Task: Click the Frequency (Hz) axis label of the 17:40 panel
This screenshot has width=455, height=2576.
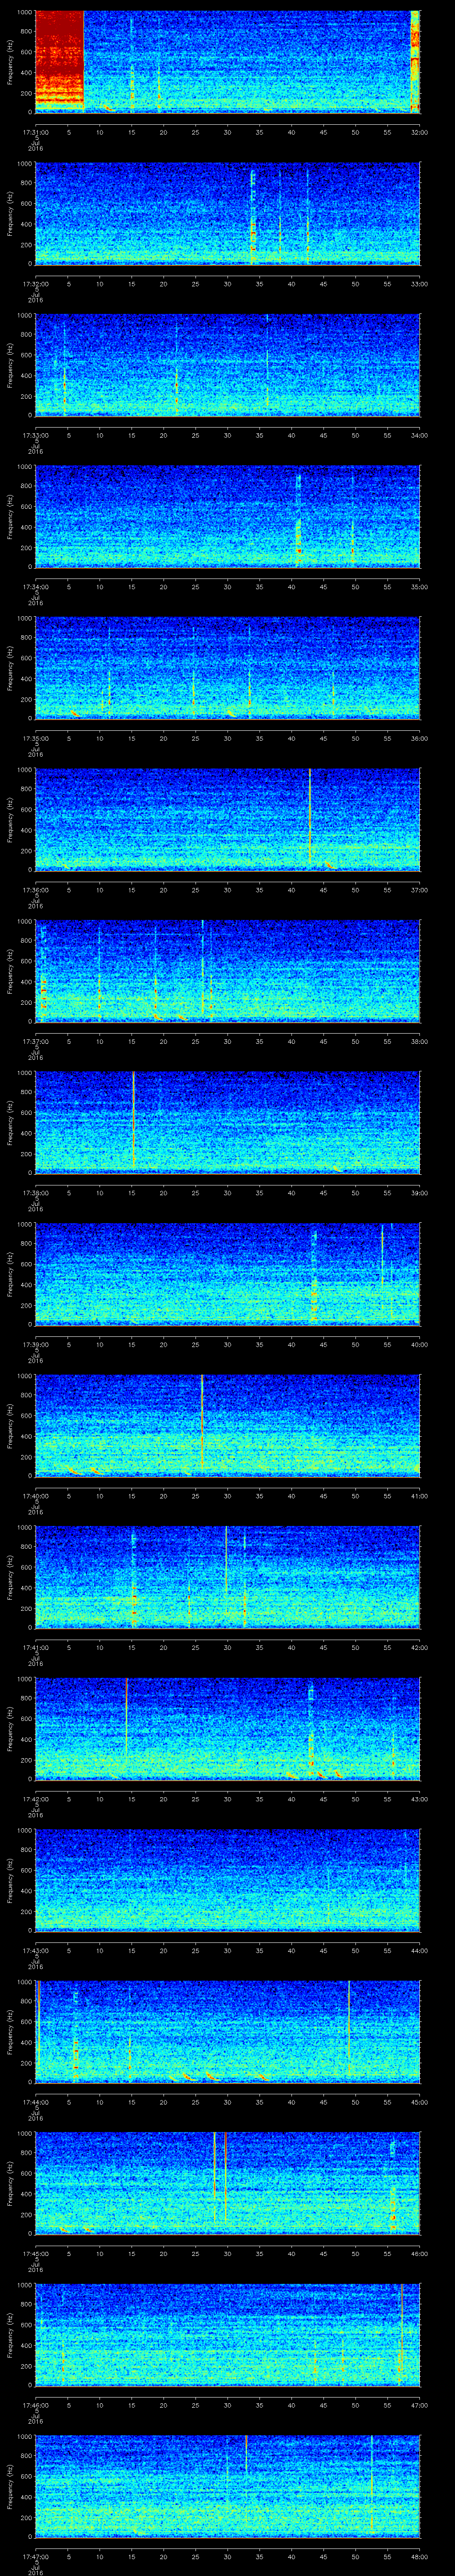Action: [10, 1425]
